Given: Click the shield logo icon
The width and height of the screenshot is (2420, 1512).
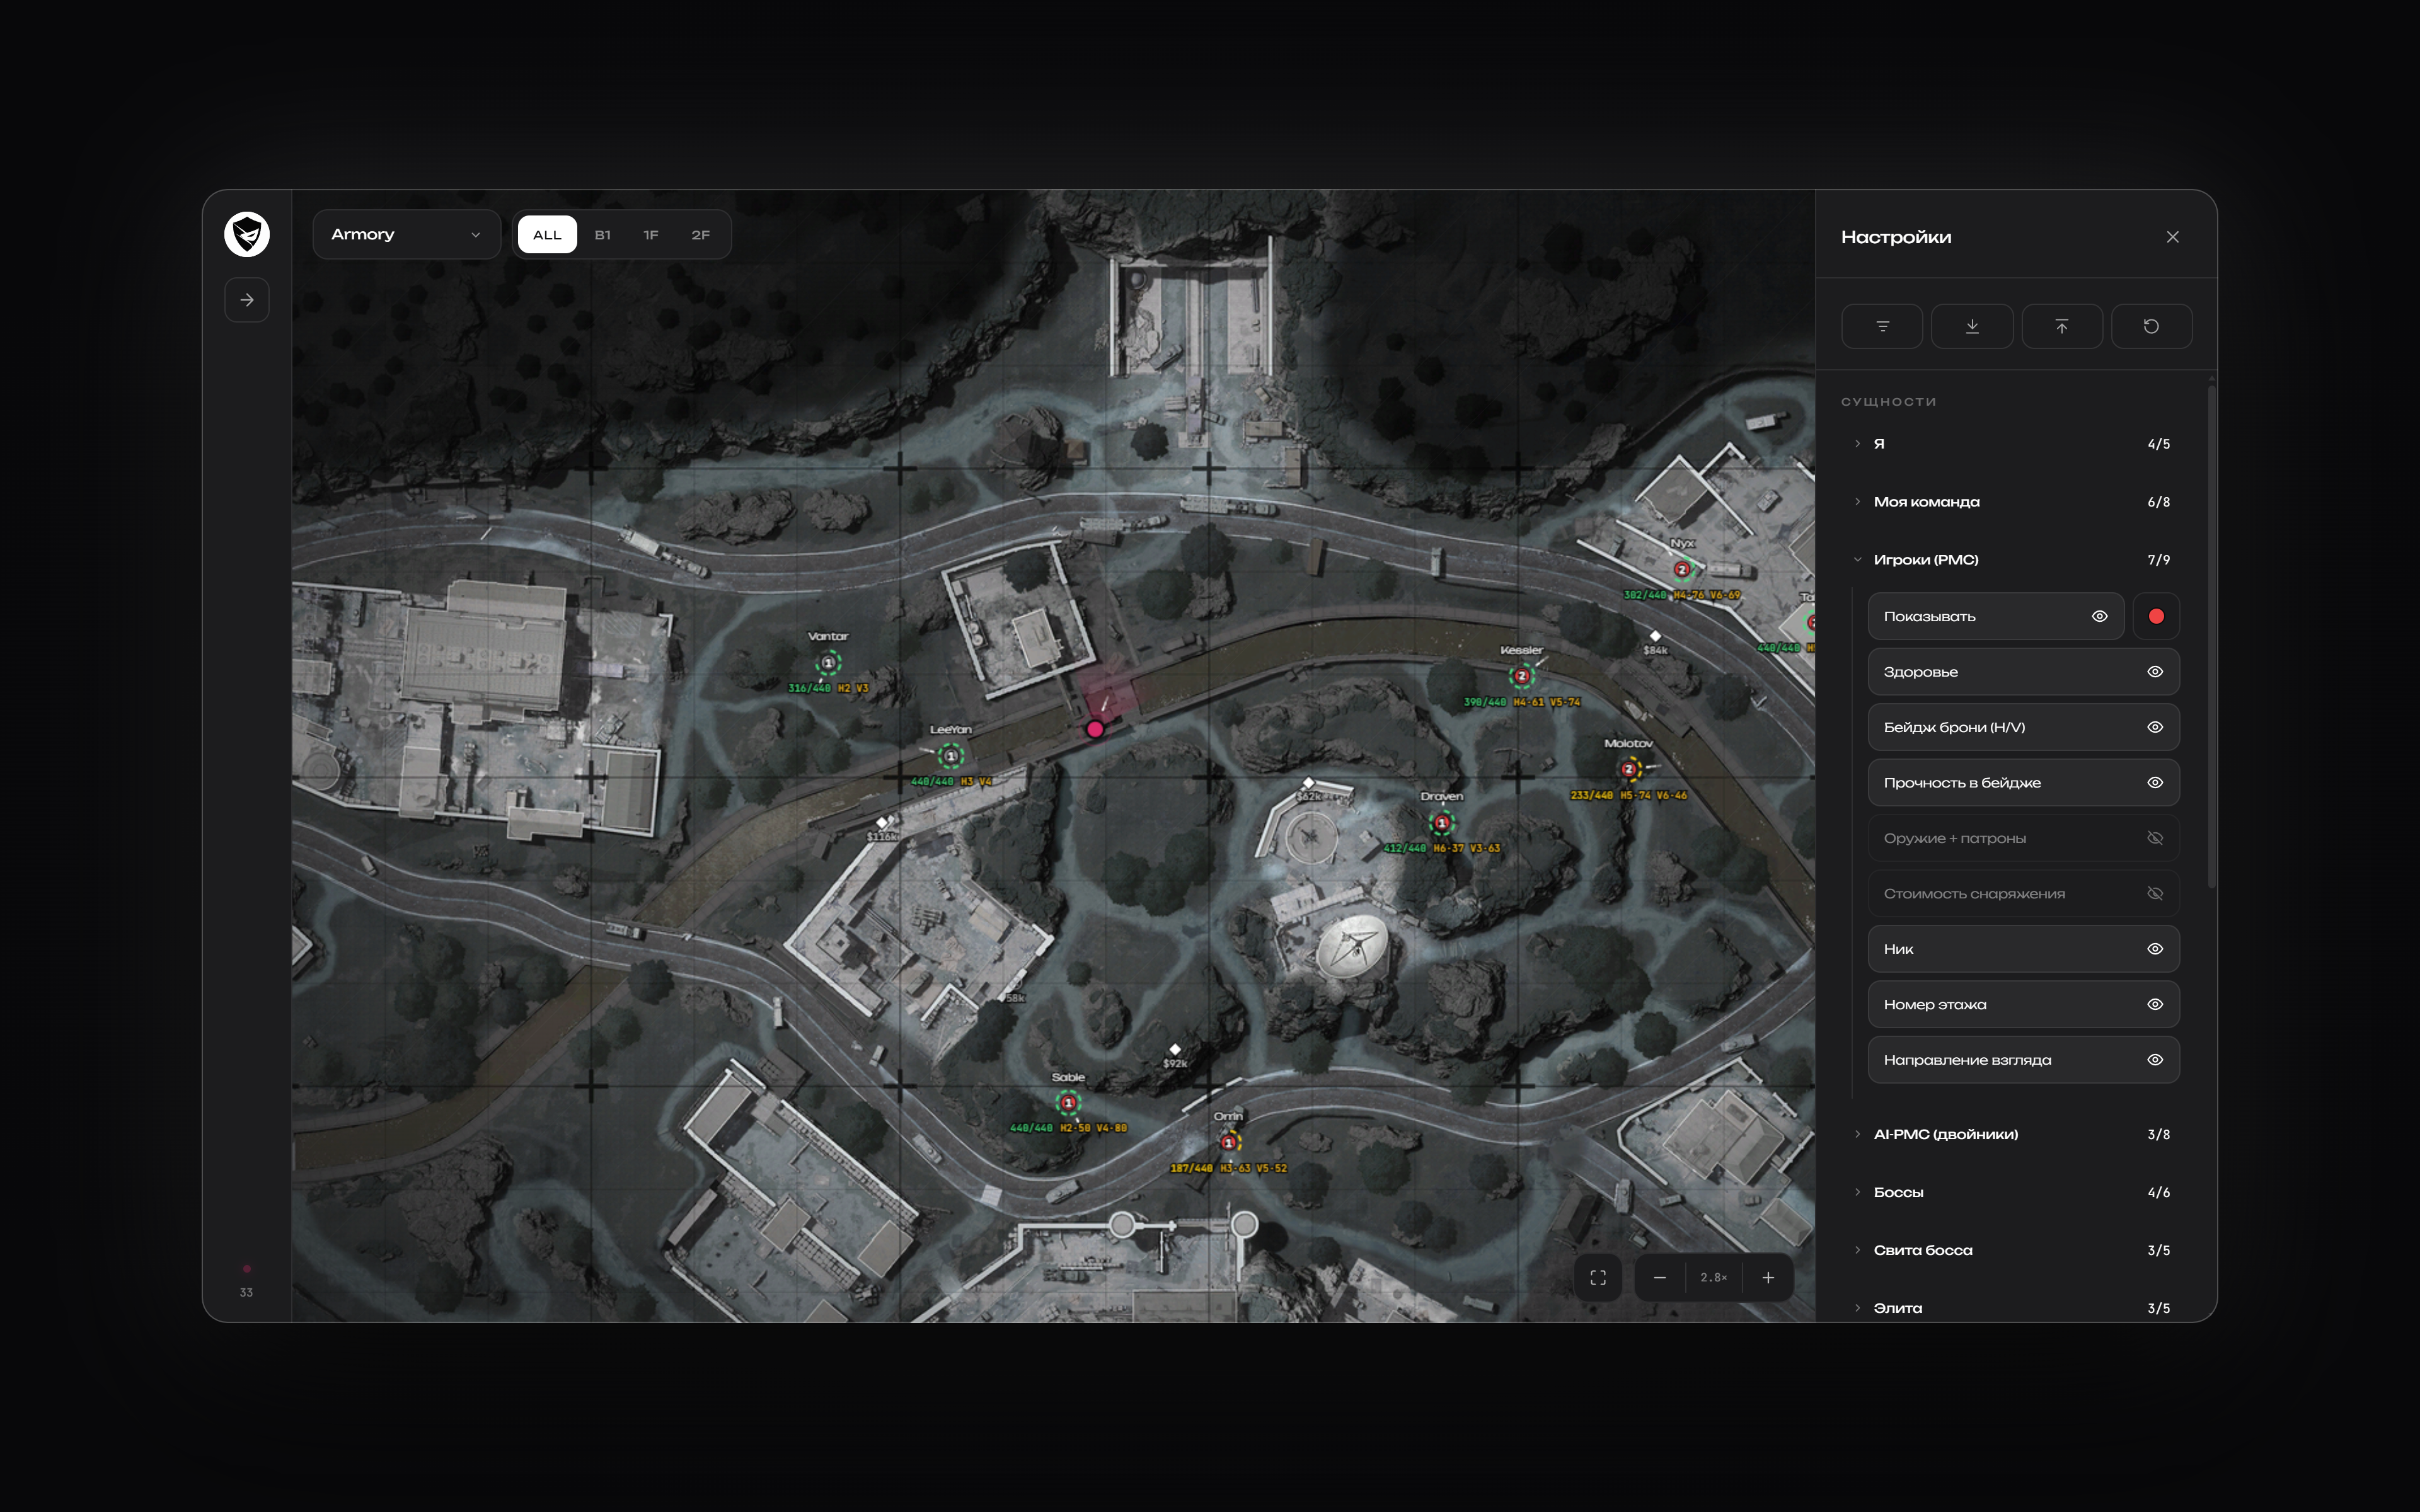Looking at the screenshot, I should tap(247, 234).
